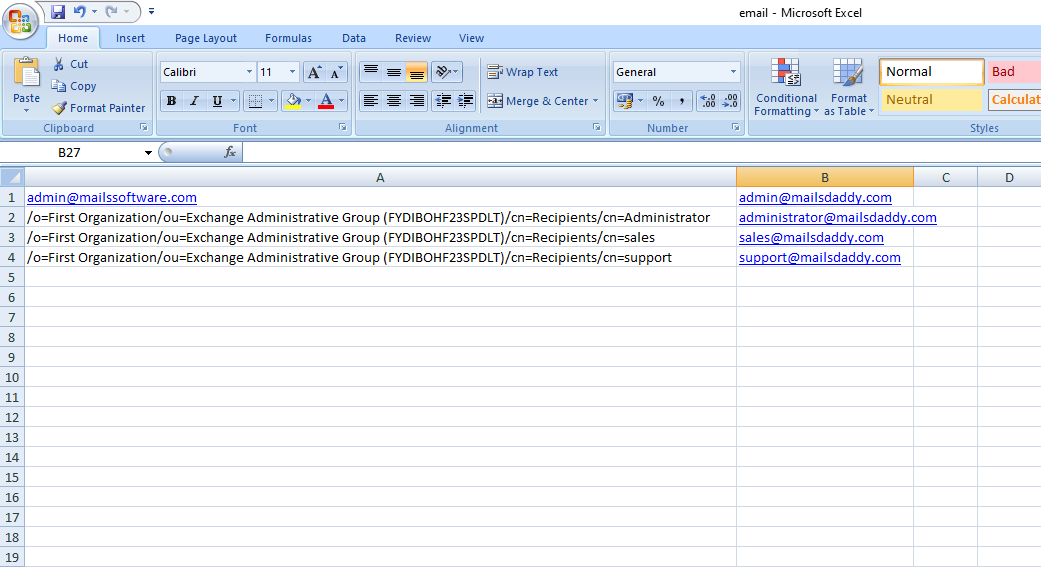Open text orientation options
The height and width of the screenshot is (567, 1041).
click(x=447, y=72)
